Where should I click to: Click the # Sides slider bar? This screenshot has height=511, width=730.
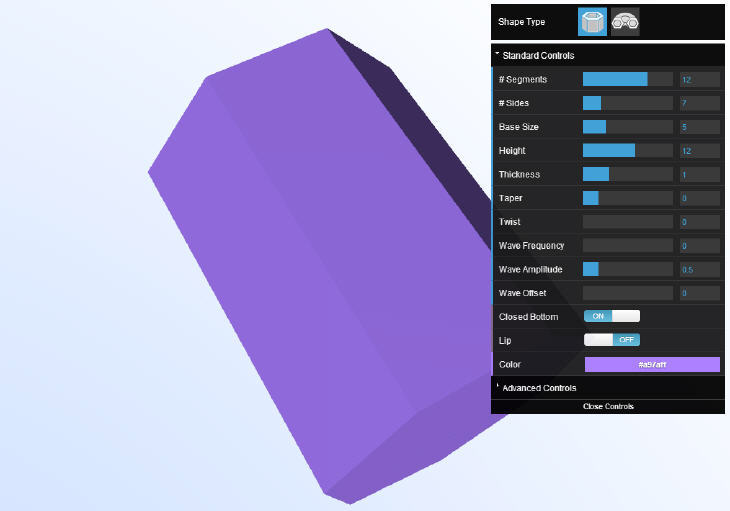click(627, 103)
